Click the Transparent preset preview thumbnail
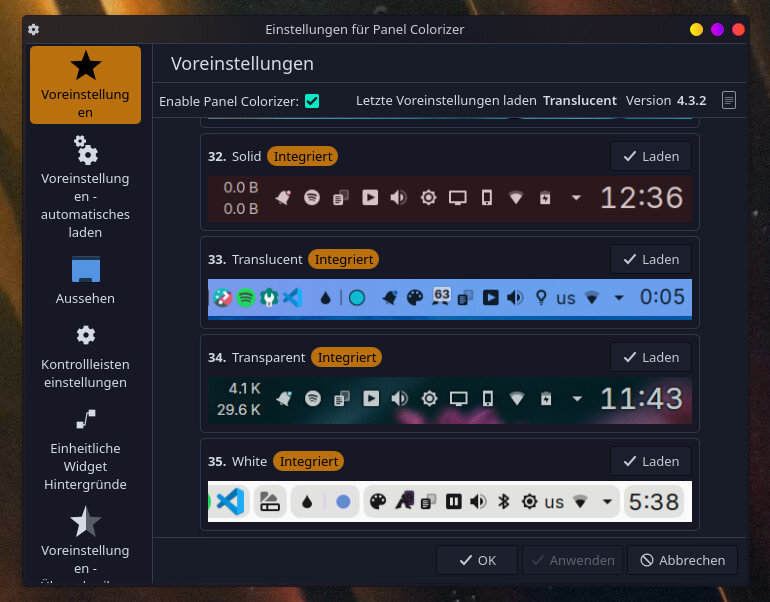This screenshot has height=602, width=770. point(449,399)
